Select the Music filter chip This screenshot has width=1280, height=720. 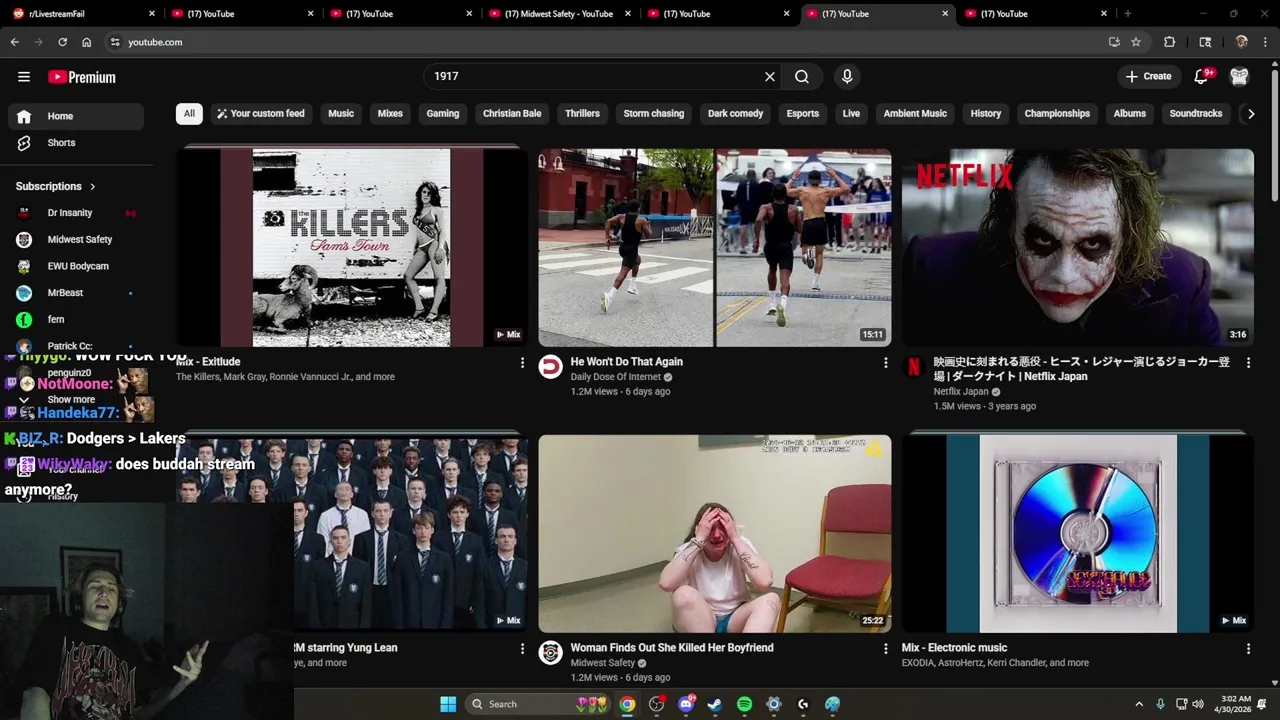click(341, 113)
